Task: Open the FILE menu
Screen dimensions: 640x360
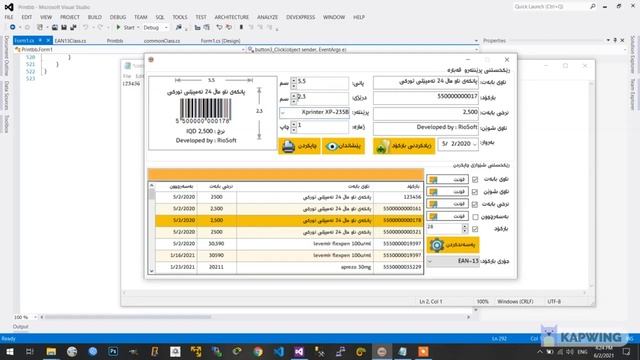Action: (9, 17)
